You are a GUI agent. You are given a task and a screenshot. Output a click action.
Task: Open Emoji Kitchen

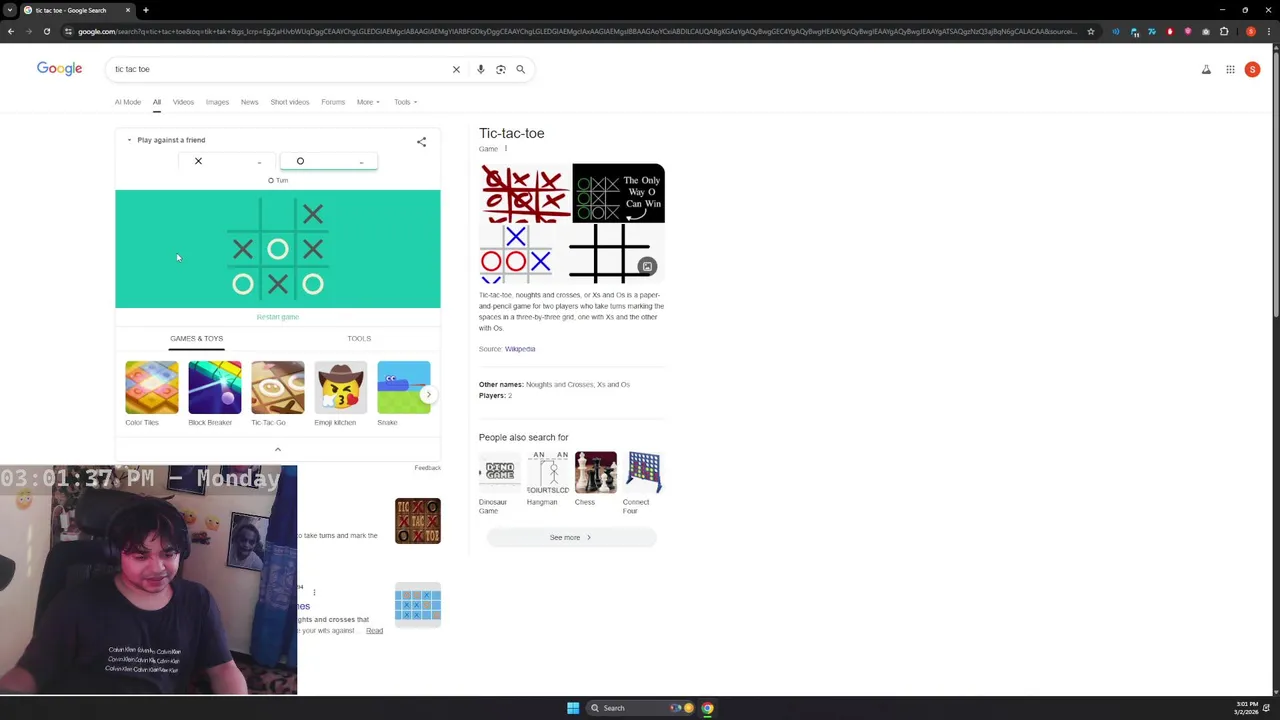340,394
